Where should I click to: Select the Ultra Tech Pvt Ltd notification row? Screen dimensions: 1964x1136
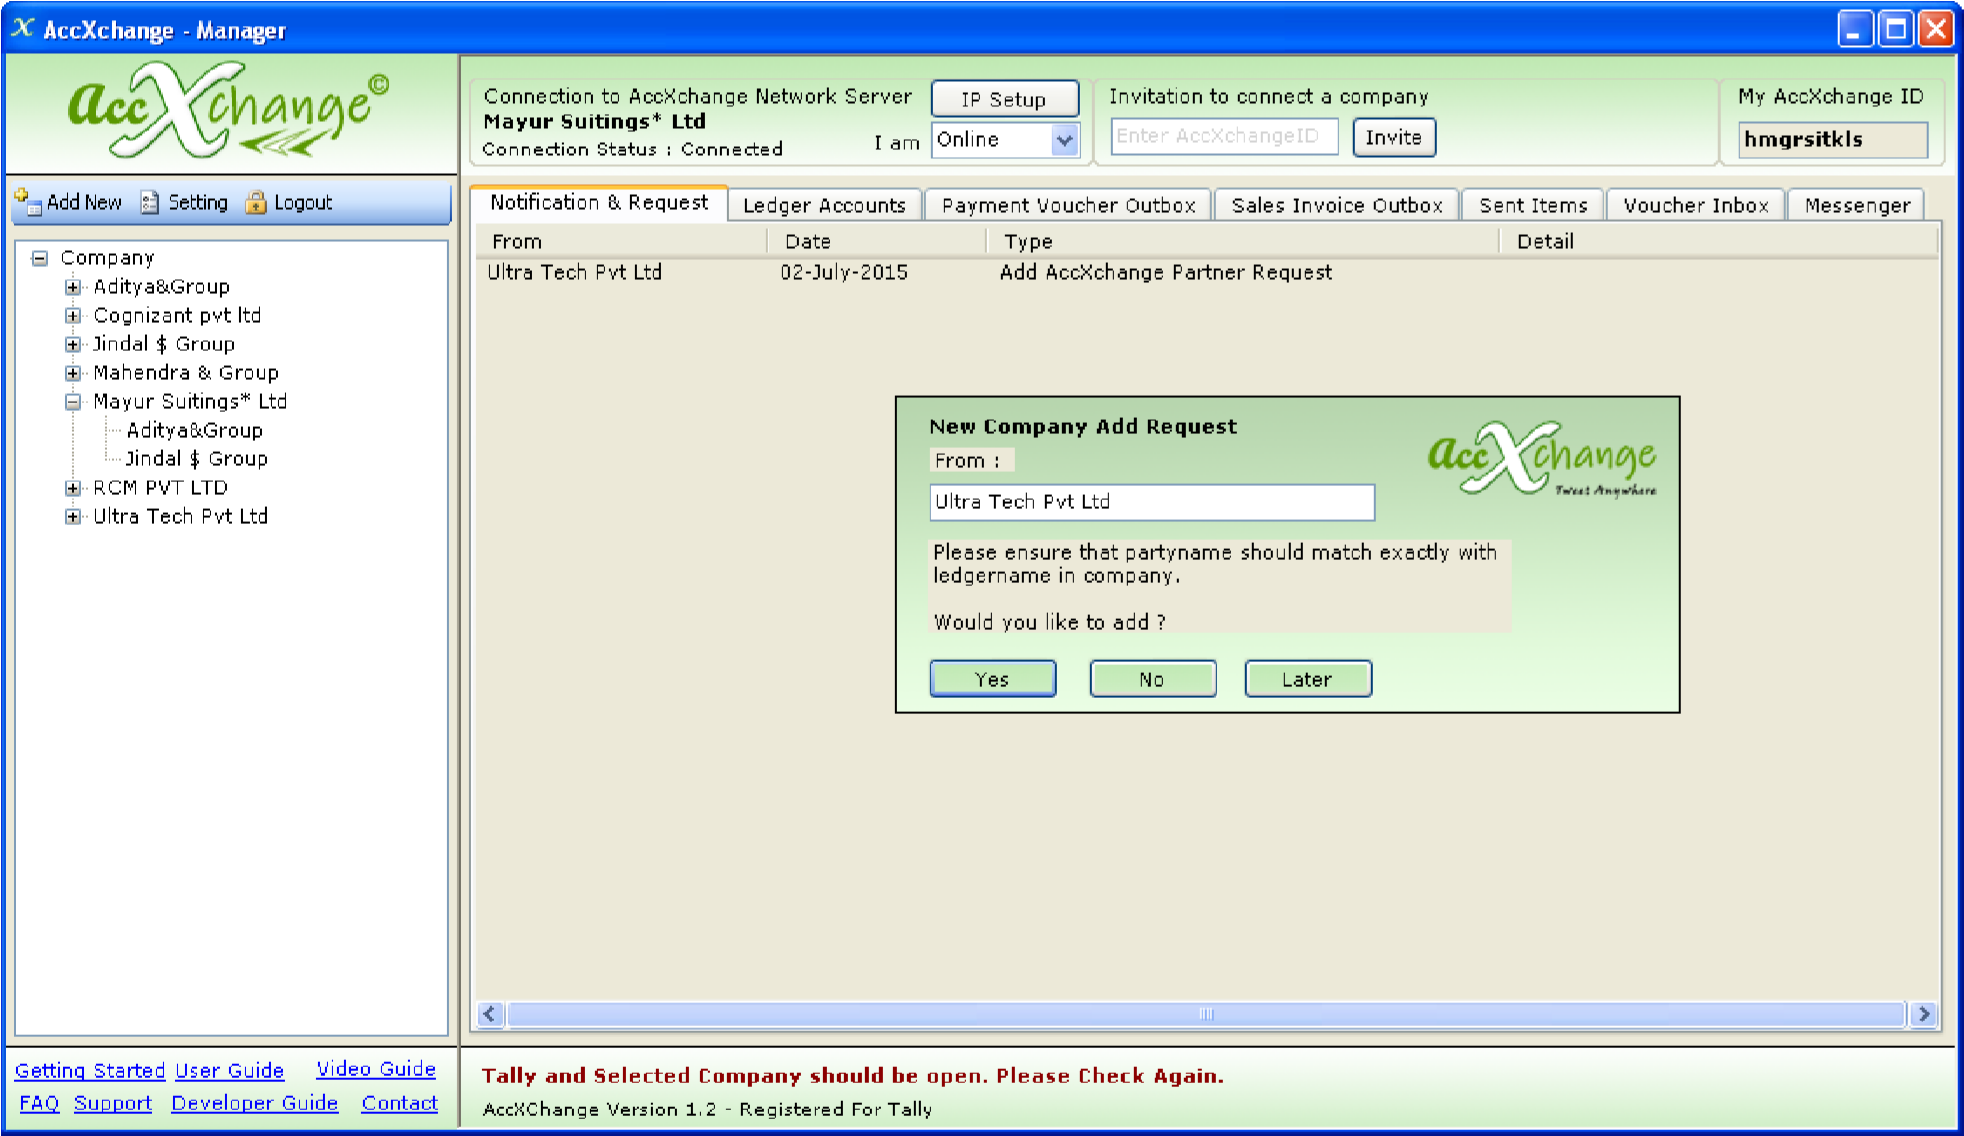574,272
